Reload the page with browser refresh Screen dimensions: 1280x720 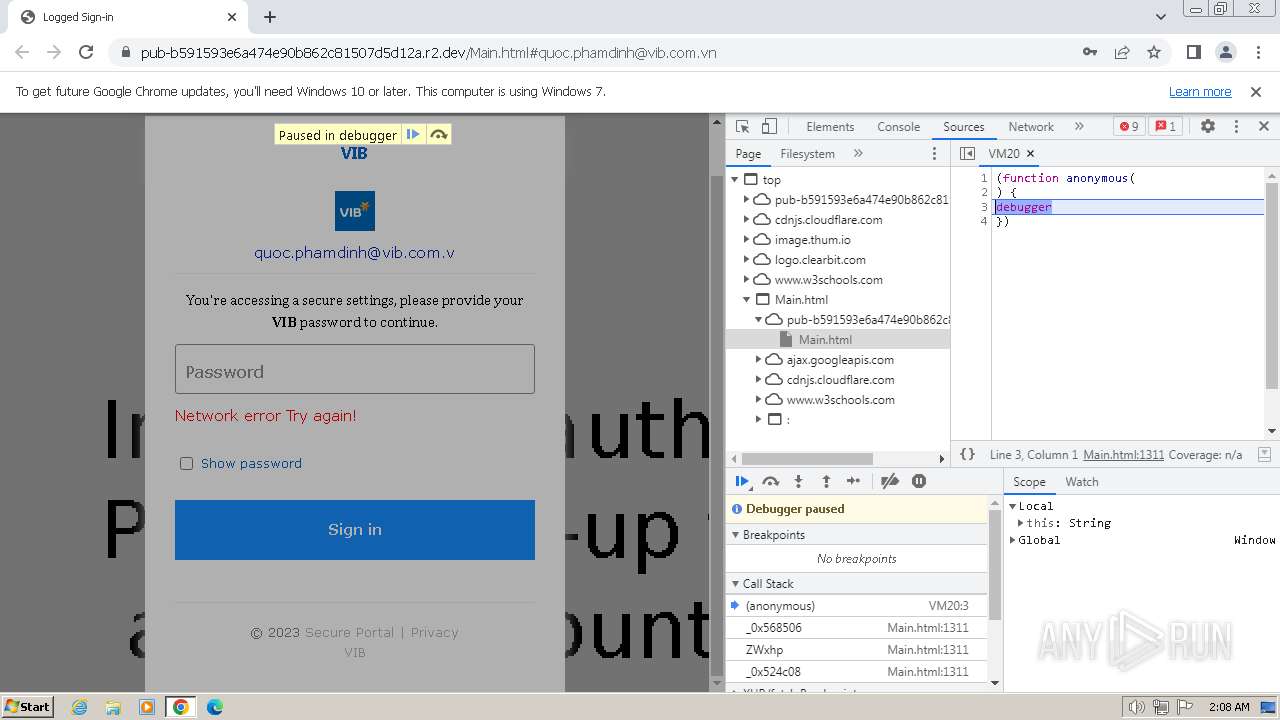point(86,52)
